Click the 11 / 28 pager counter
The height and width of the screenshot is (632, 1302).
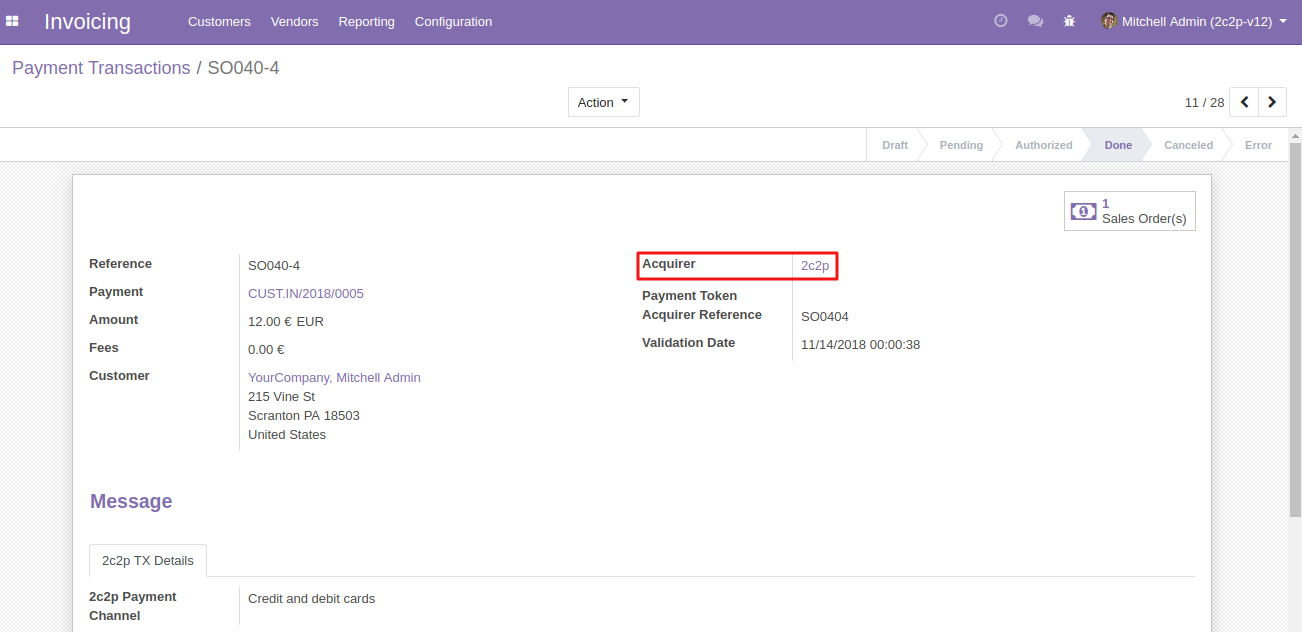1204,102
